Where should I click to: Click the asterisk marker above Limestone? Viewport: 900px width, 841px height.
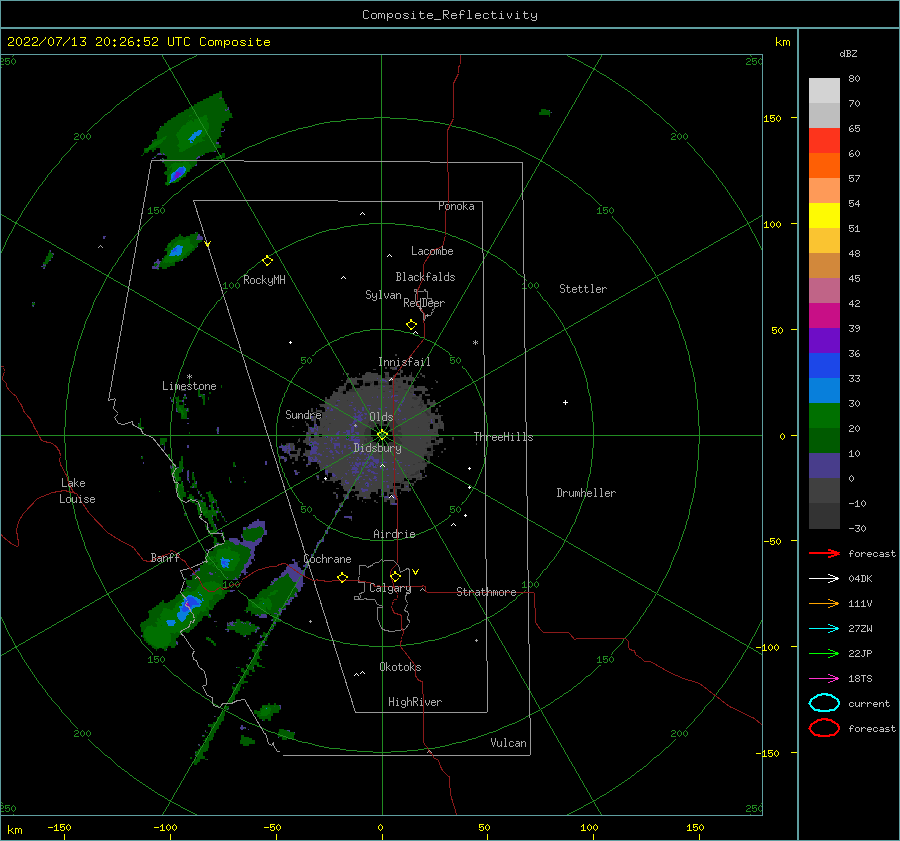click(x=189, y=377)
